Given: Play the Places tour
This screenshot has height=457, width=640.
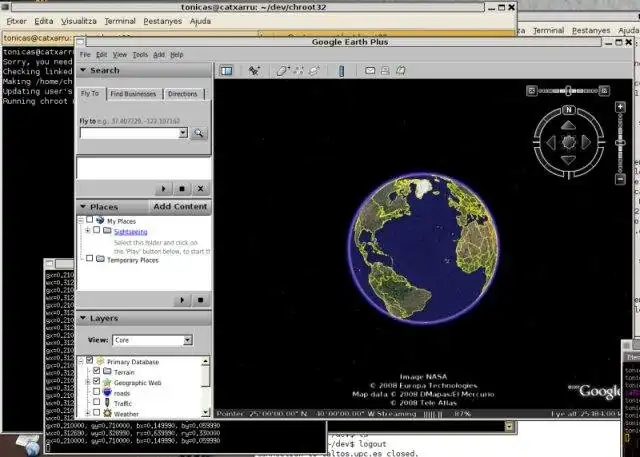Looking at the screenshot, I should click(182, 300).
